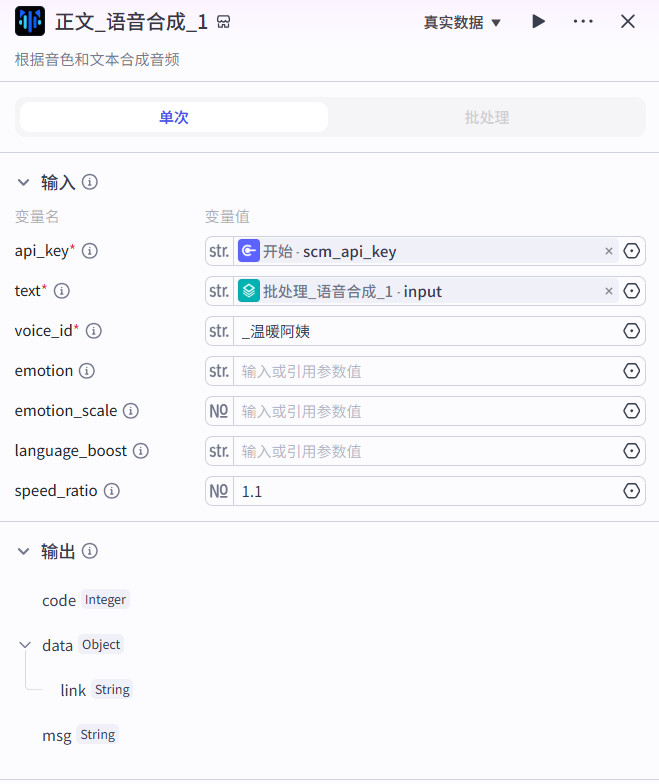Remove the scm_api_key reference with its x
659x784 pixels.
coord(608,251)
